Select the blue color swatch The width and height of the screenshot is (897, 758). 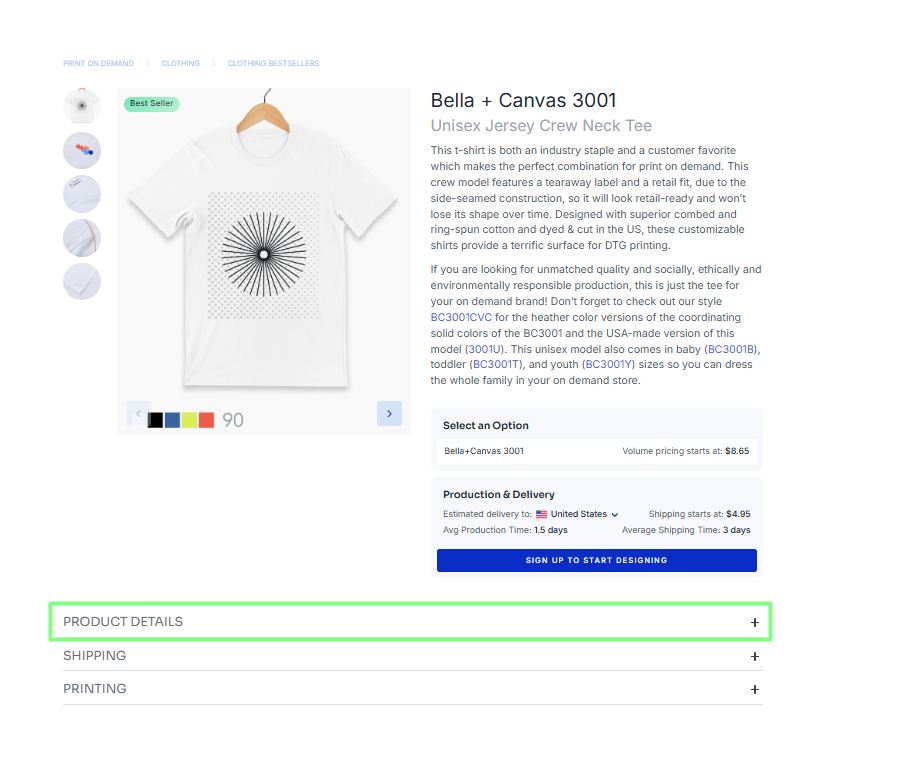coord(172,420)
